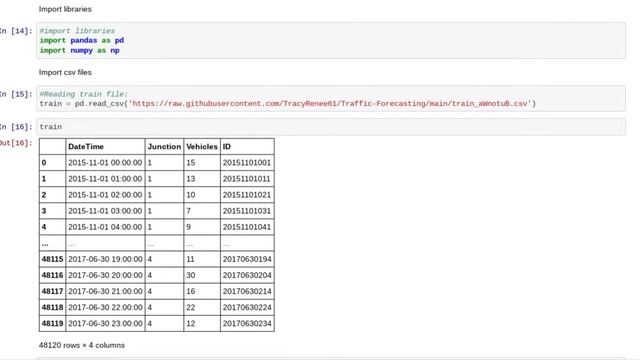Click the Vehicles column header

tap(202, 147)
